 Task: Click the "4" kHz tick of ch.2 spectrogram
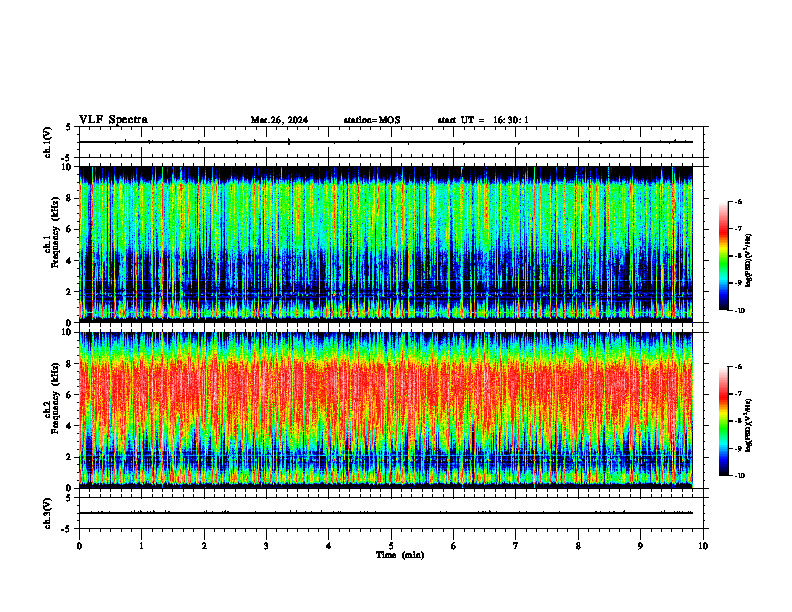pos(69,426)
